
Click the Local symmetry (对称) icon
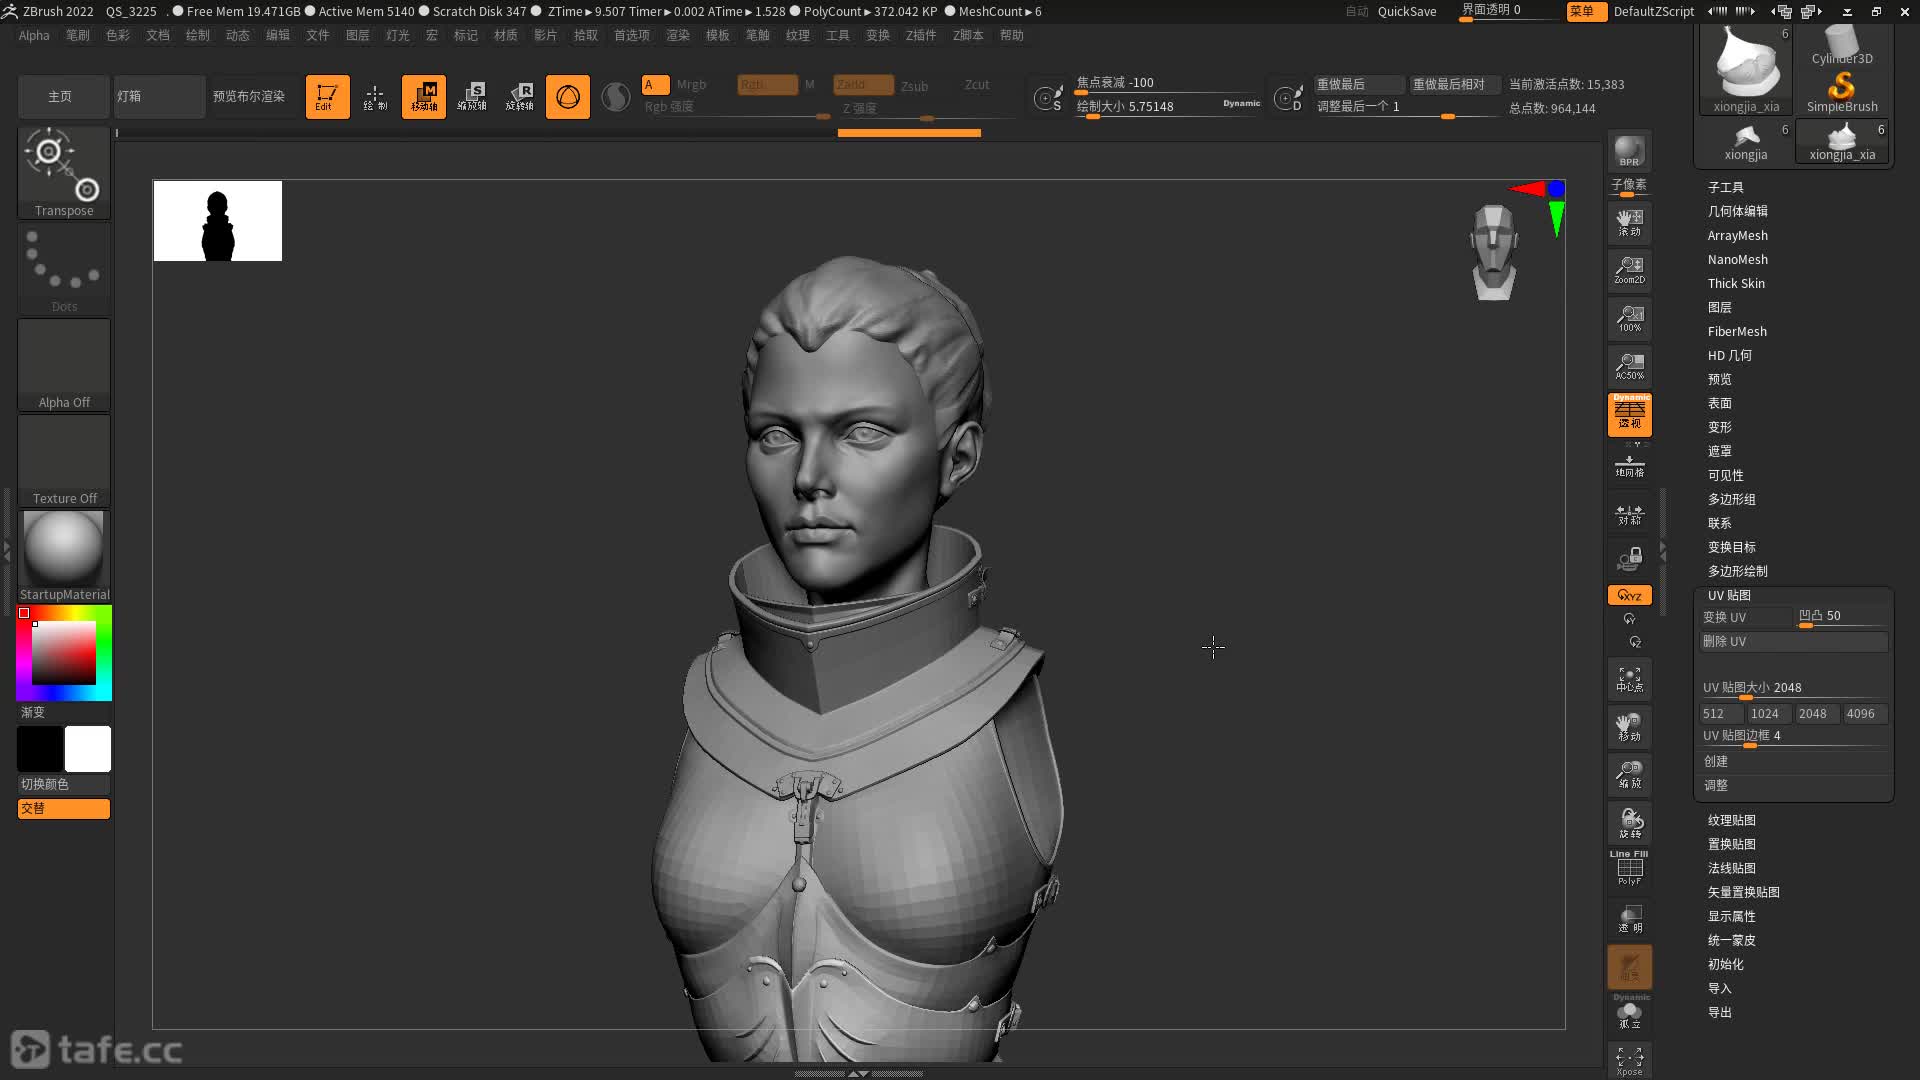(1629, 514)
